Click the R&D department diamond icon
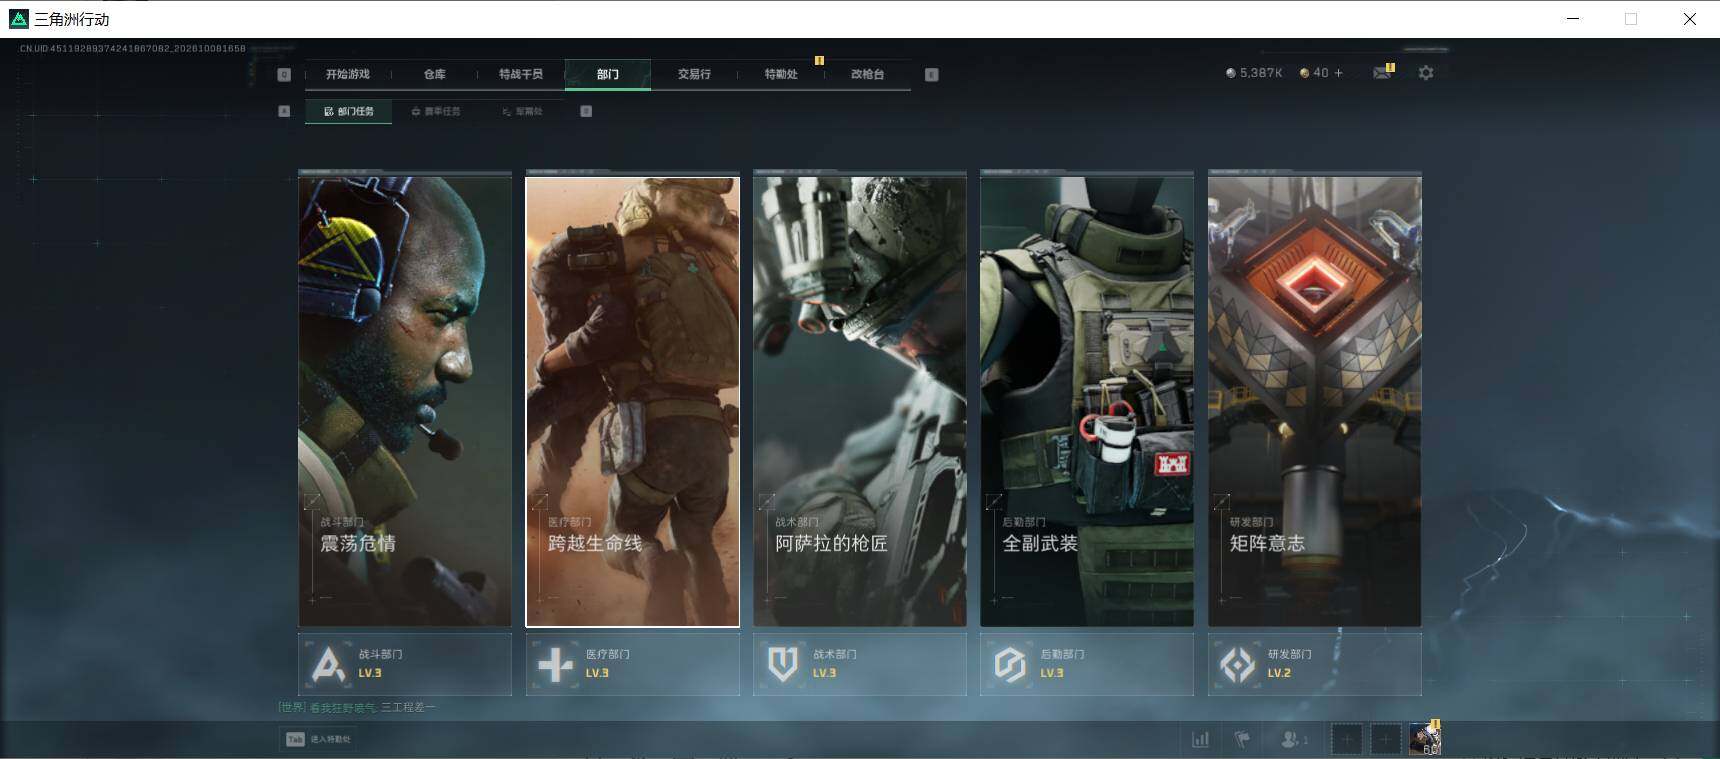 pos(1238,664)
